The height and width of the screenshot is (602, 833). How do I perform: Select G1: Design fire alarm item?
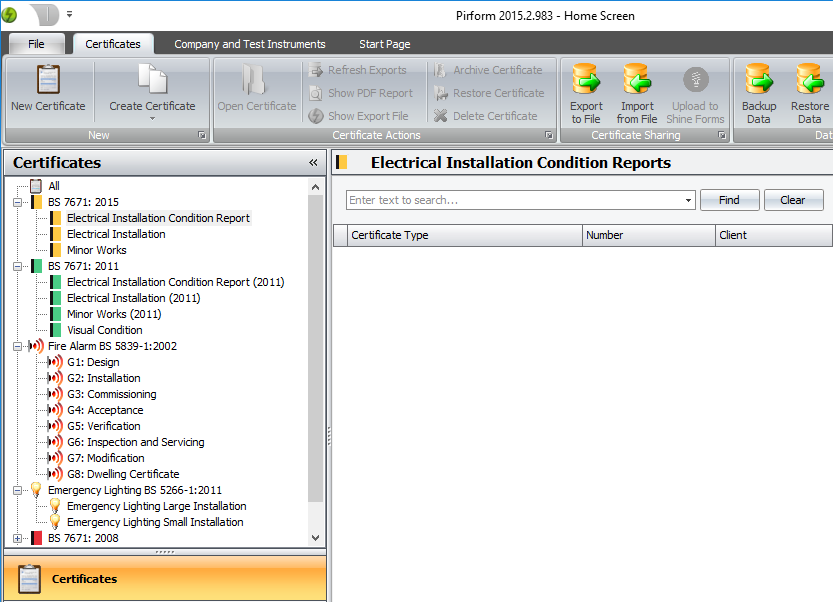[x=93, y=362]
